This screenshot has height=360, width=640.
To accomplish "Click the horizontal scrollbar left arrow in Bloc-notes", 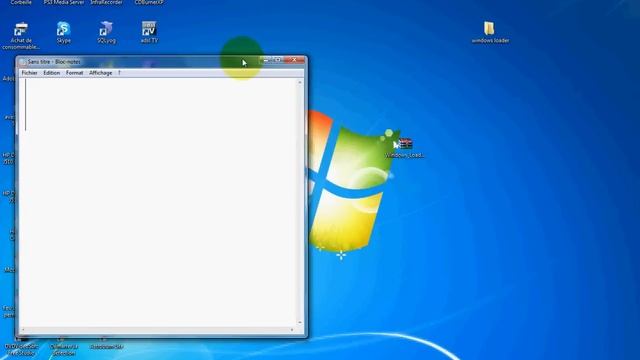I will pos(23,330).
